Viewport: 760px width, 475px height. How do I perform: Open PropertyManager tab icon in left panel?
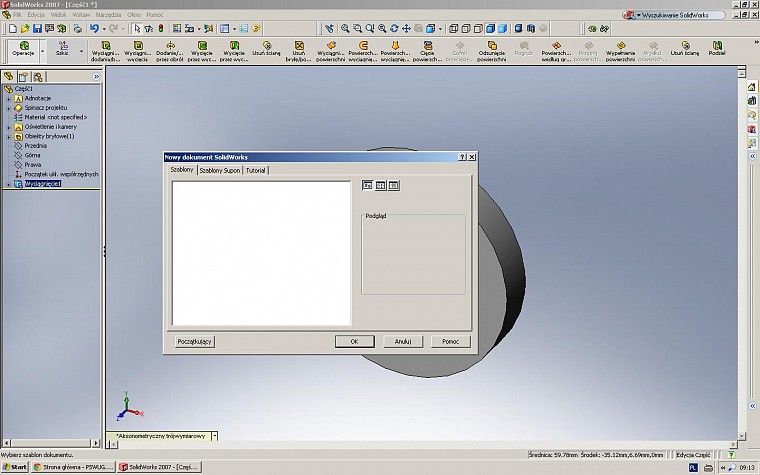coord(23,77)
